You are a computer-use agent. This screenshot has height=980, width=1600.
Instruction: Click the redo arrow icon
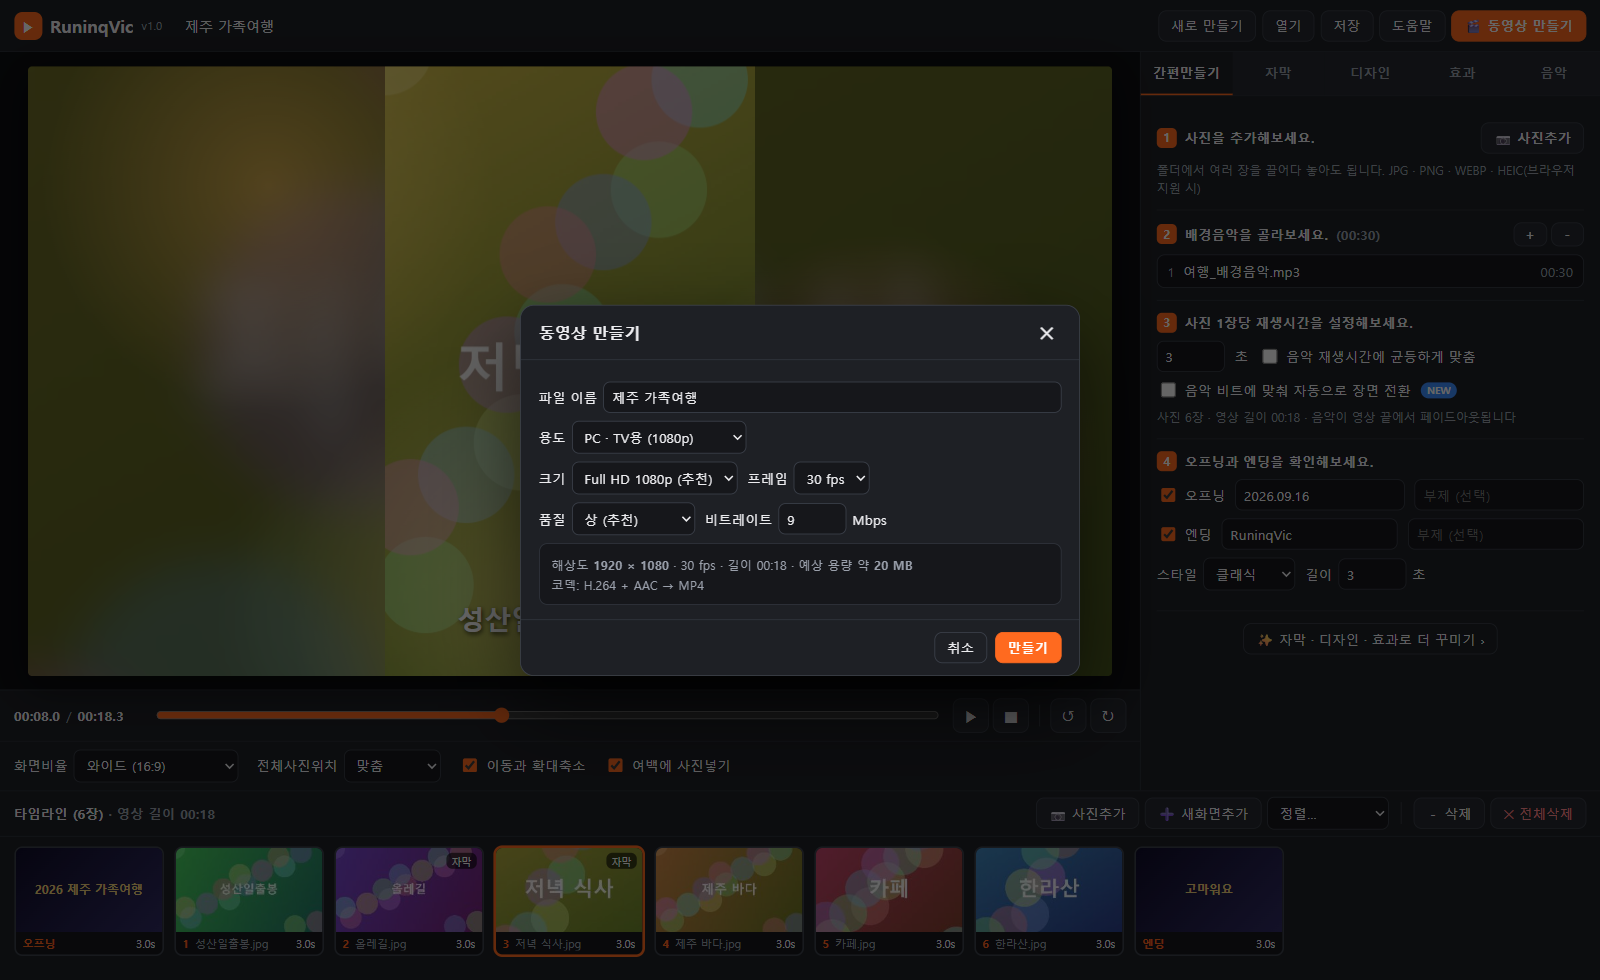1108,716
